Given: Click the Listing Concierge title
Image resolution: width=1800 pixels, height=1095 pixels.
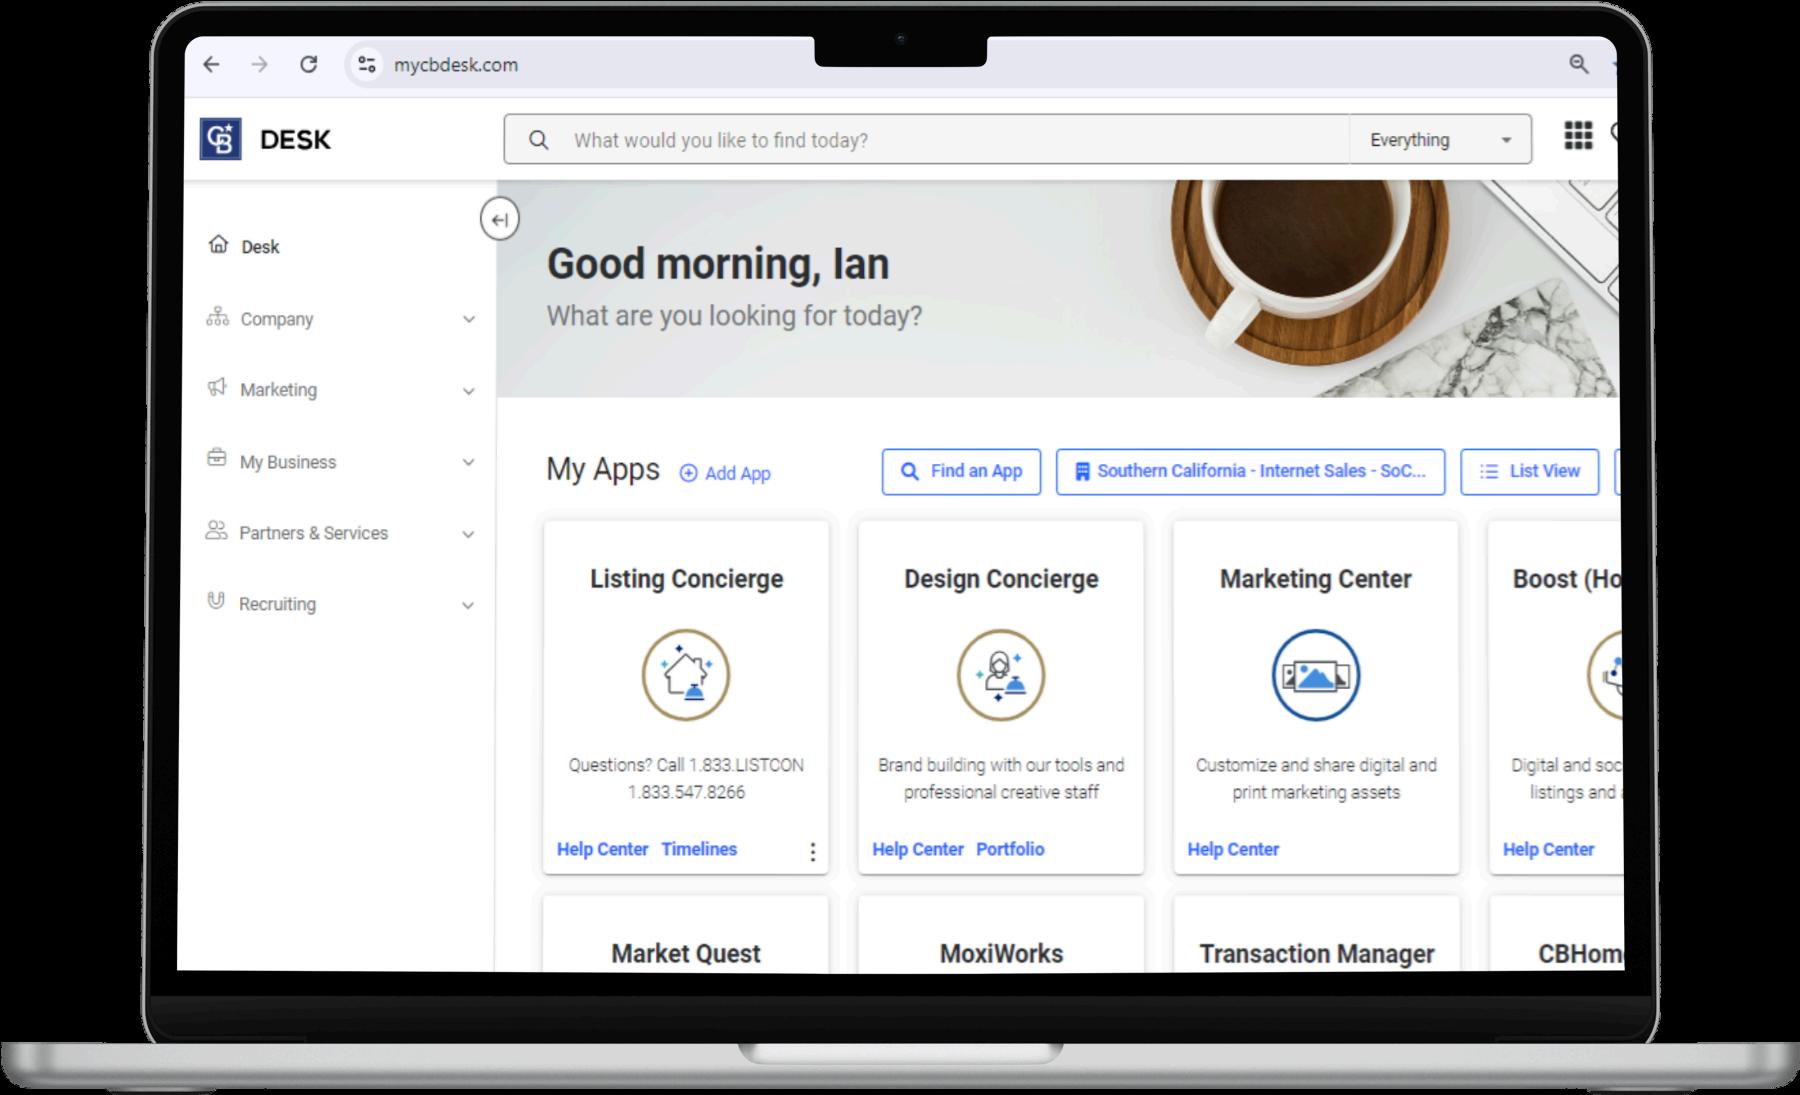Looking at the screenshot, I should (687, 579).
